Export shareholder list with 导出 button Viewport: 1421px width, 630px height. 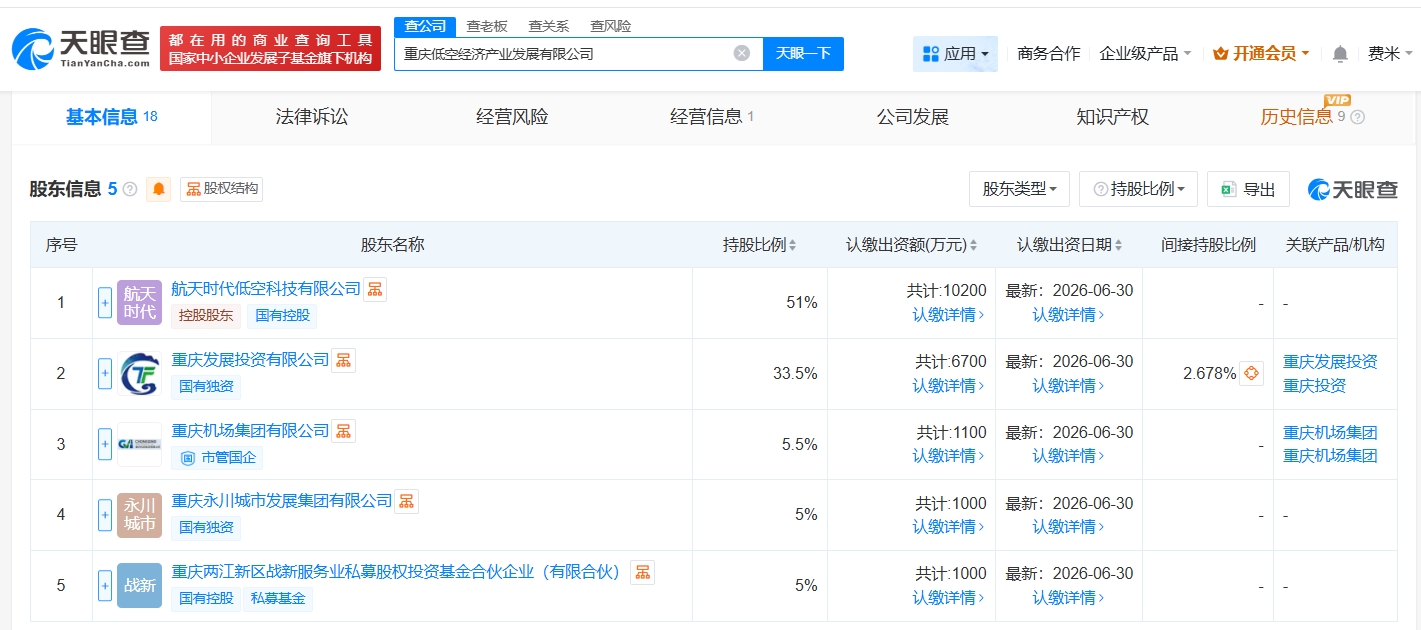(1248, 189)
